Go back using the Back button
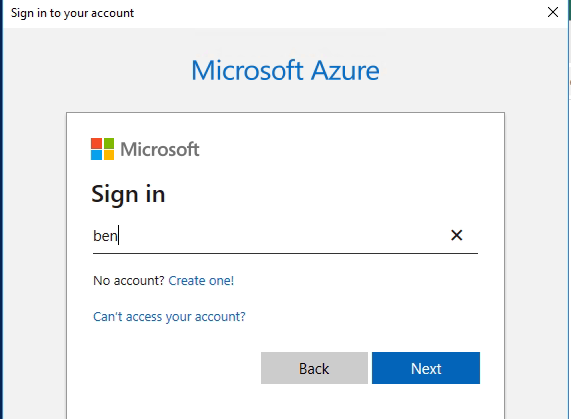 pos(314,368)
